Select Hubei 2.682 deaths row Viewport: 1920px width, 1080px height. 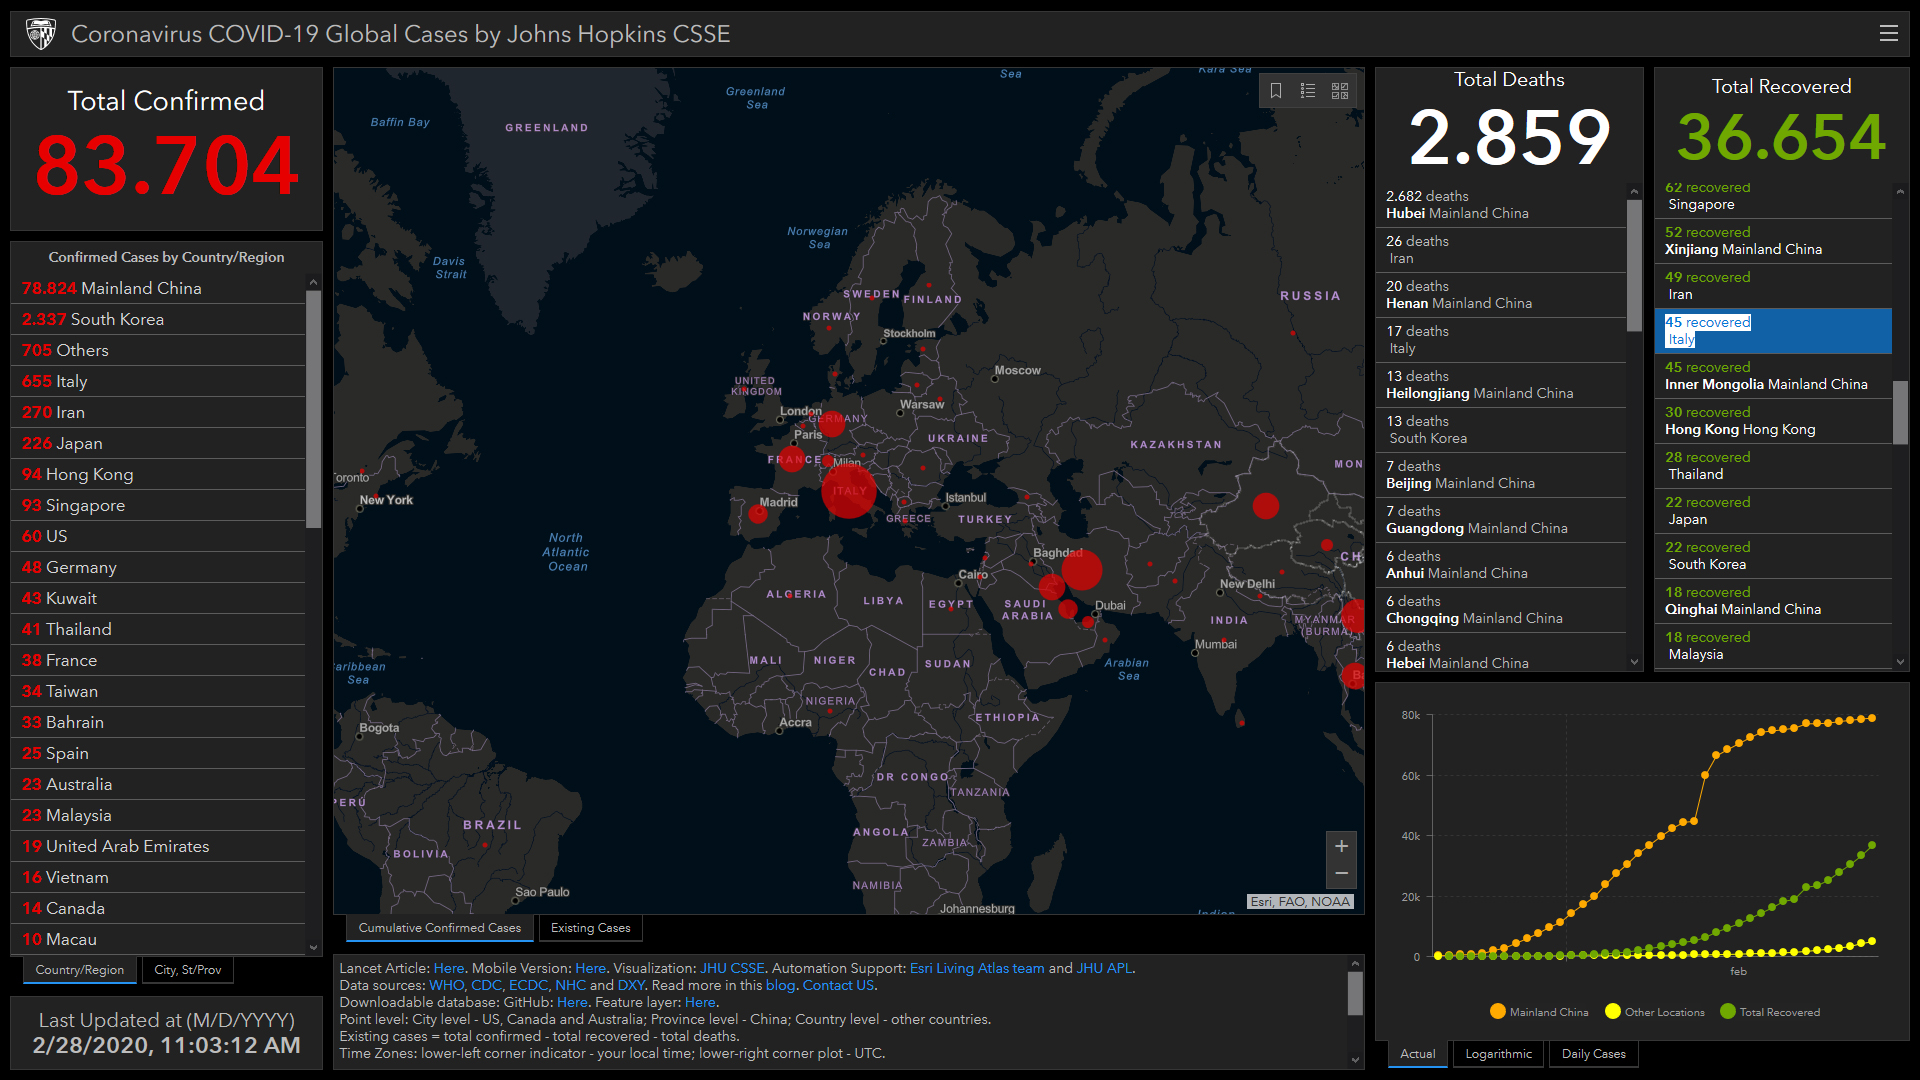point(1501,205)
